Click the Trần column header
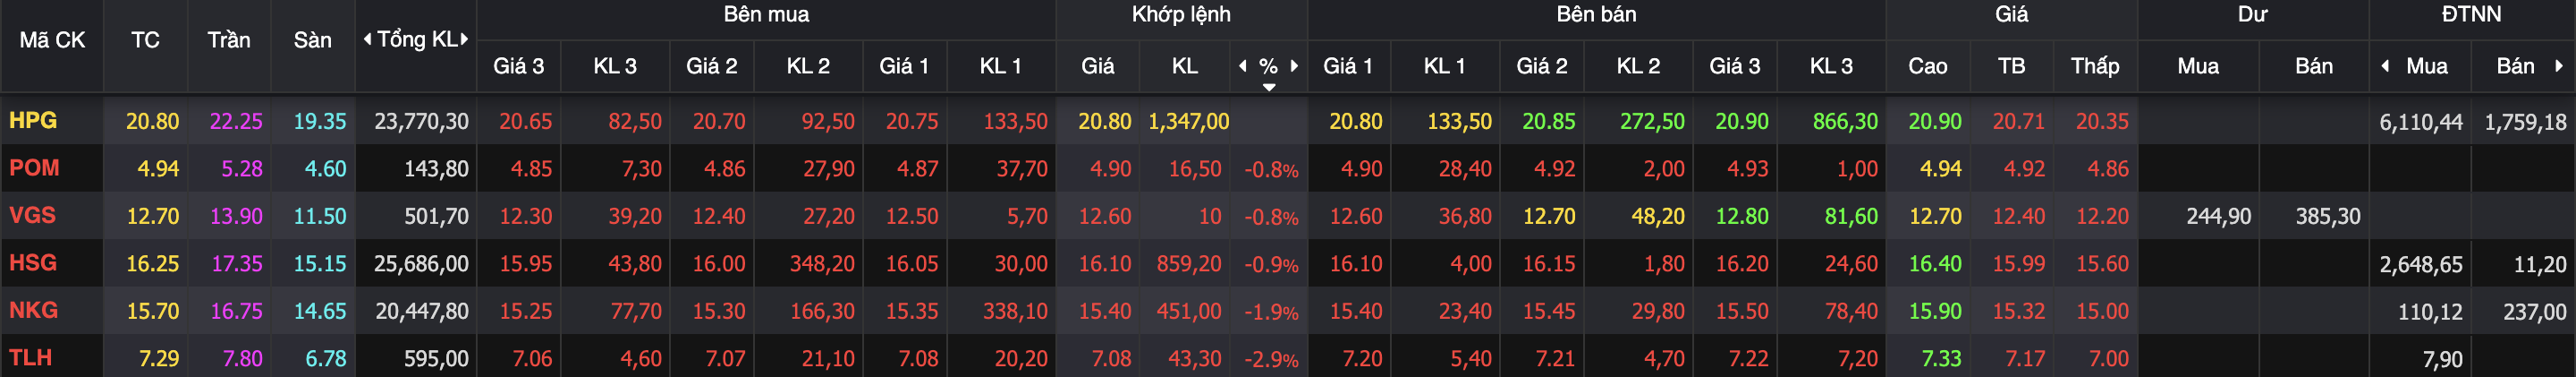The height and width of the screenshot is (377, 2576). coord(228,40)
